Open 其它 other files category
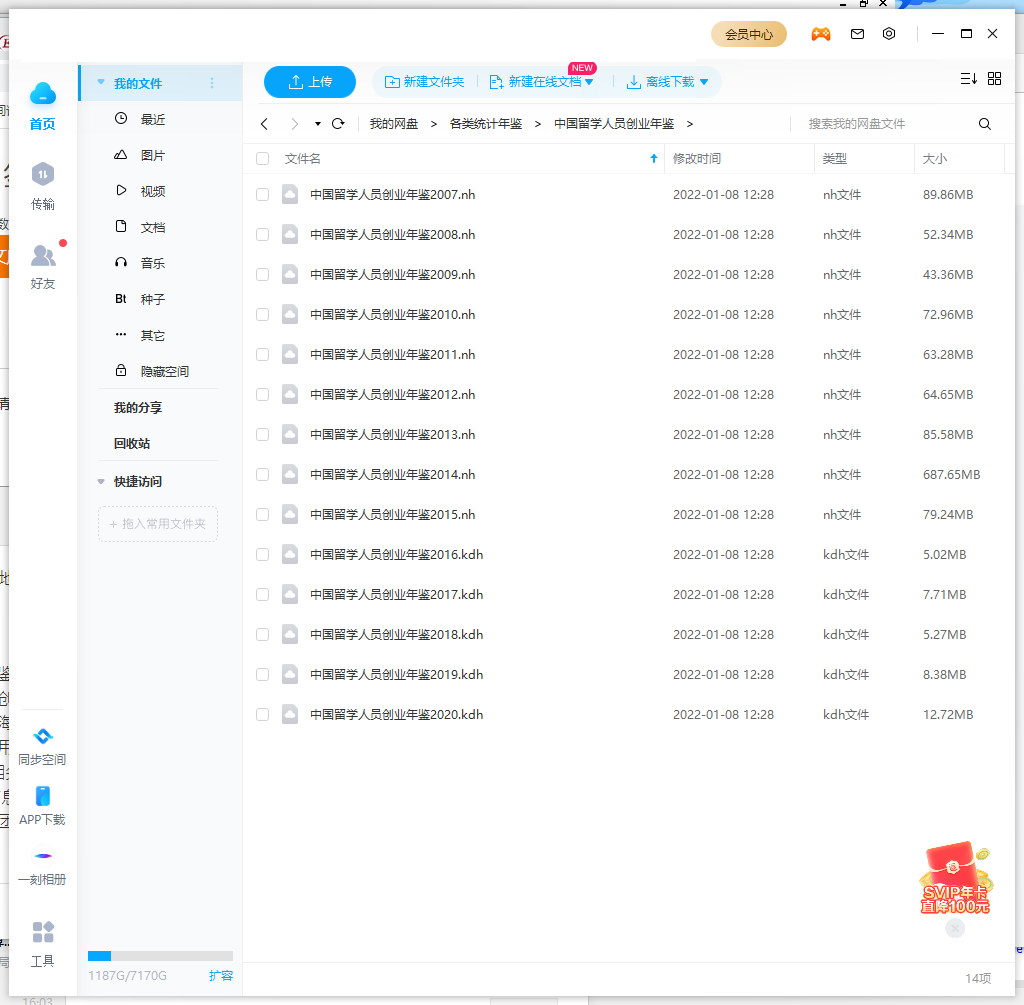Image resolution: width=1024 pixels, height=1005 pixels. click(153, 336)
